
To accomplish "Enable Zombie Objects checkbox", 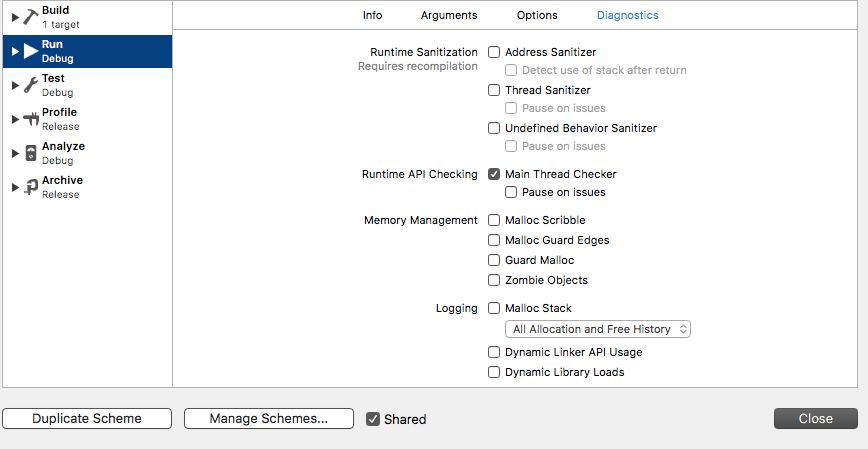I will coord(494,280).
